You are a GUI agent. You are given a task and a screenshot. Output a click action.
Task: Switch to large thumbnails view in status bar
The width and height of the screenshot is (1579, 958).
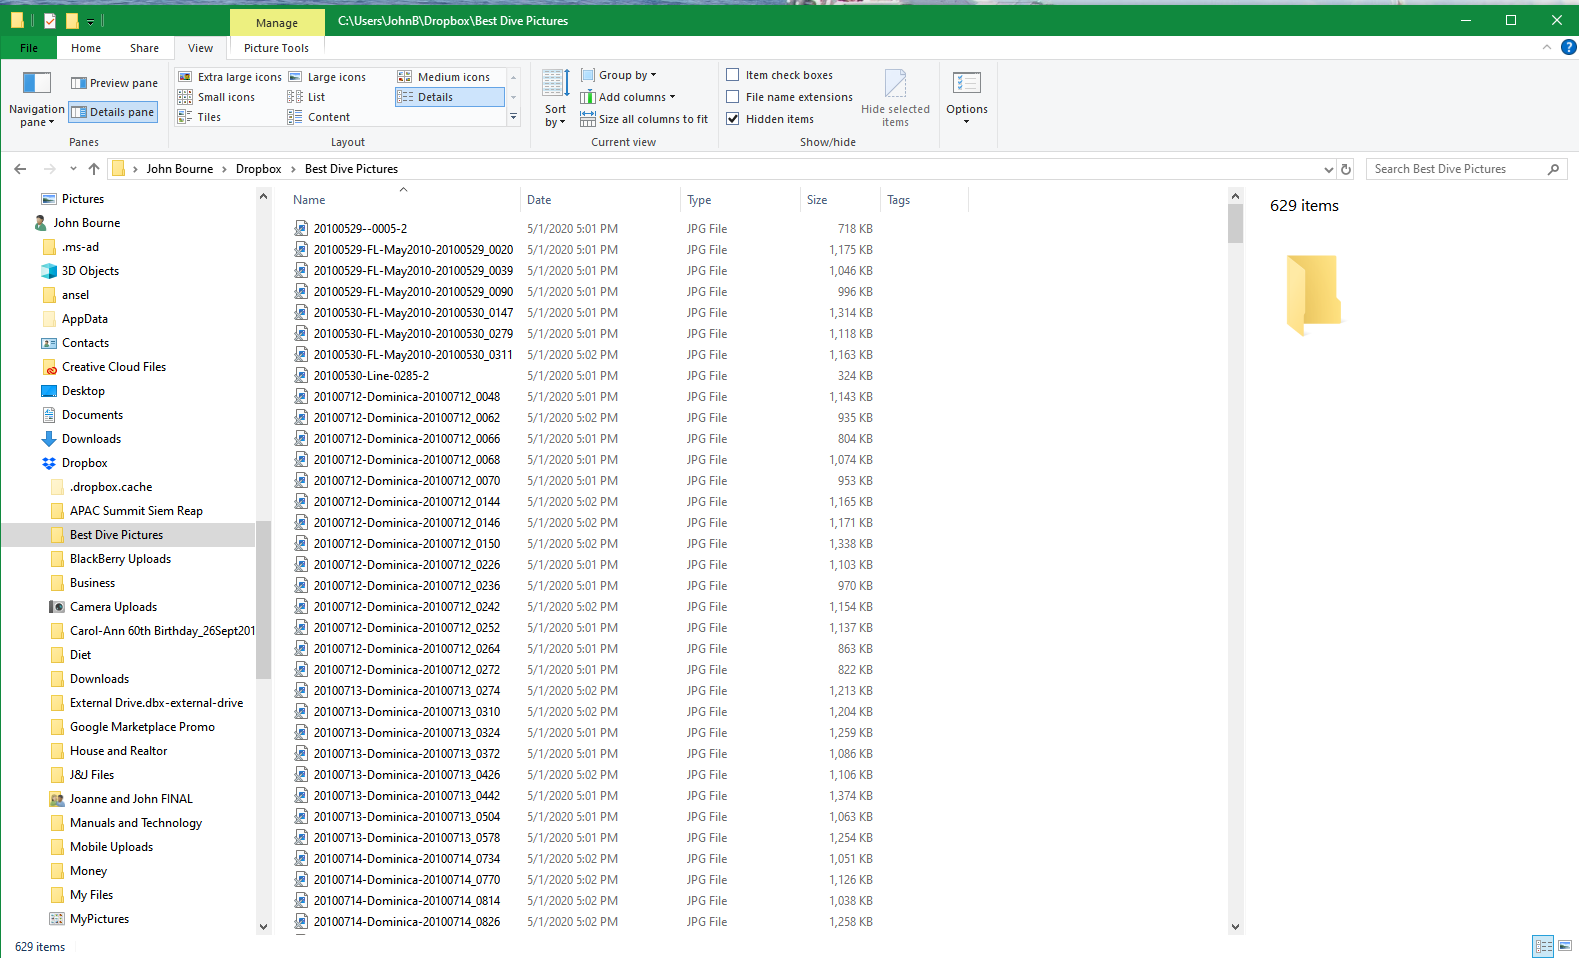click(1565, 946)
